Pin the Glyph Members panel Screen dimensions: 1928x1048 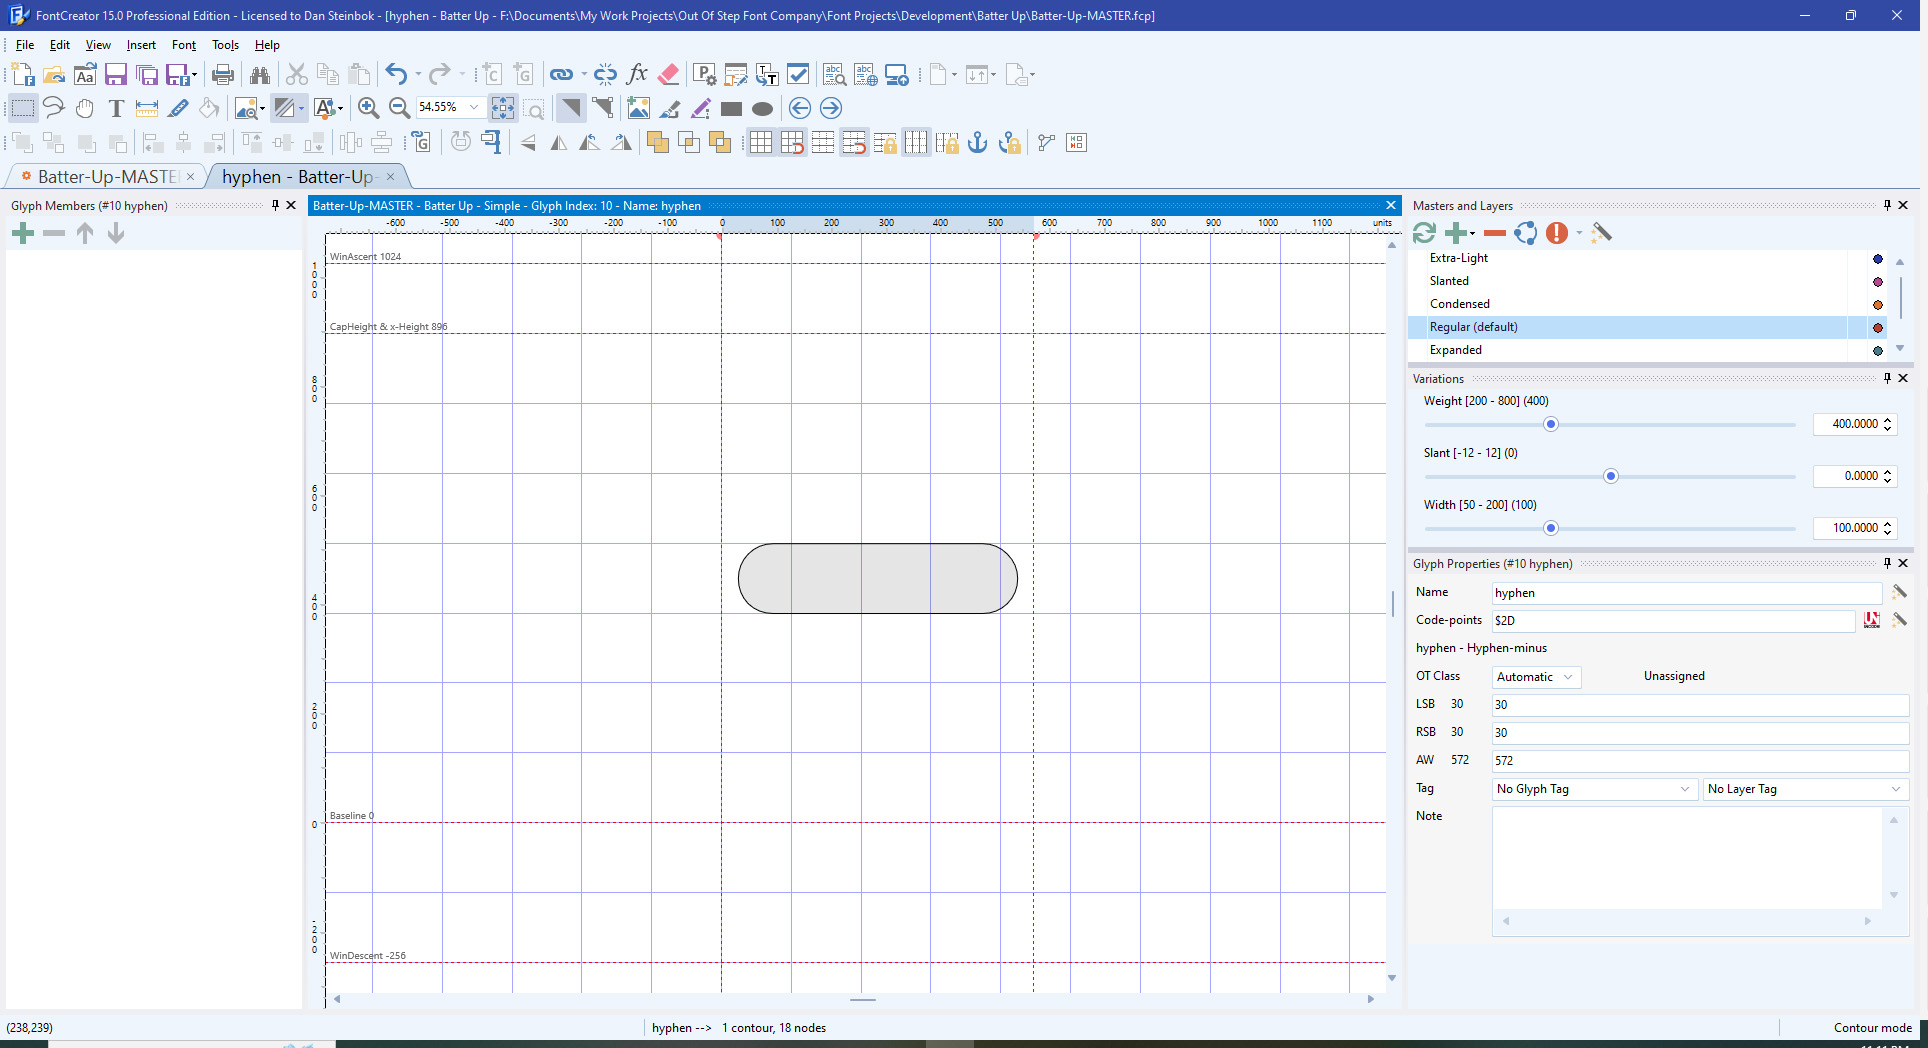pyautogui.click(x=275, y=205)
